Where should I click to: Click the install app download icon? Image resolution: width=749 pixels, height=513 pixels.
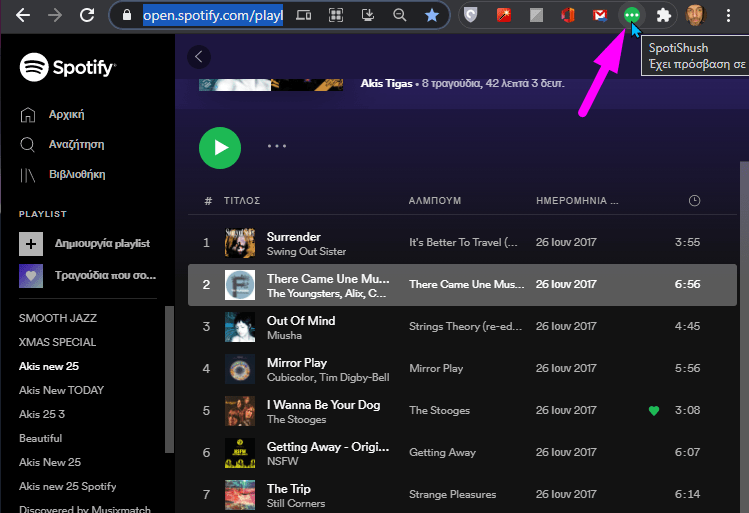point(368,15)
